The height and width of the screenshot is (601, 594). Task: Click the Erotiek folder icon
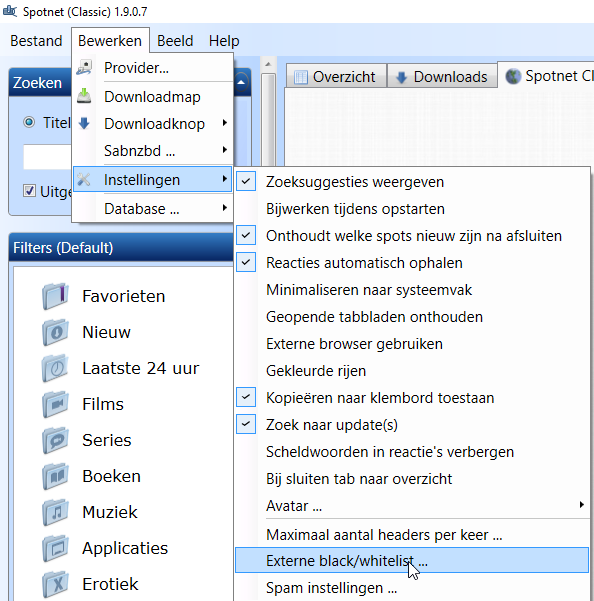tap(56, 585)
